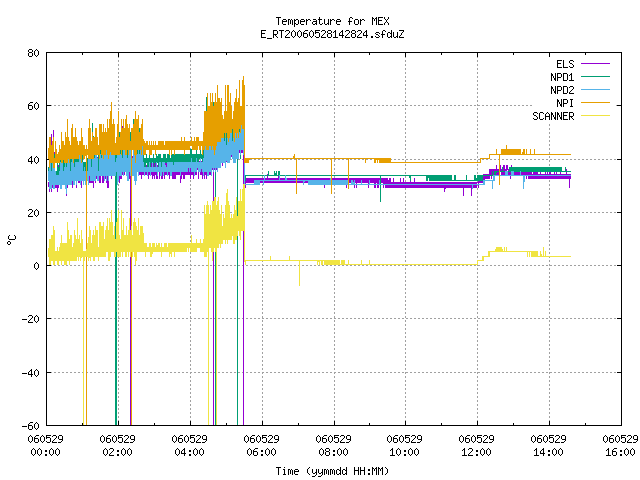This screenshot has width=640, height=480.
Task: Click the chart title 'Temperature for MEX'
Action: click(332, 21)
